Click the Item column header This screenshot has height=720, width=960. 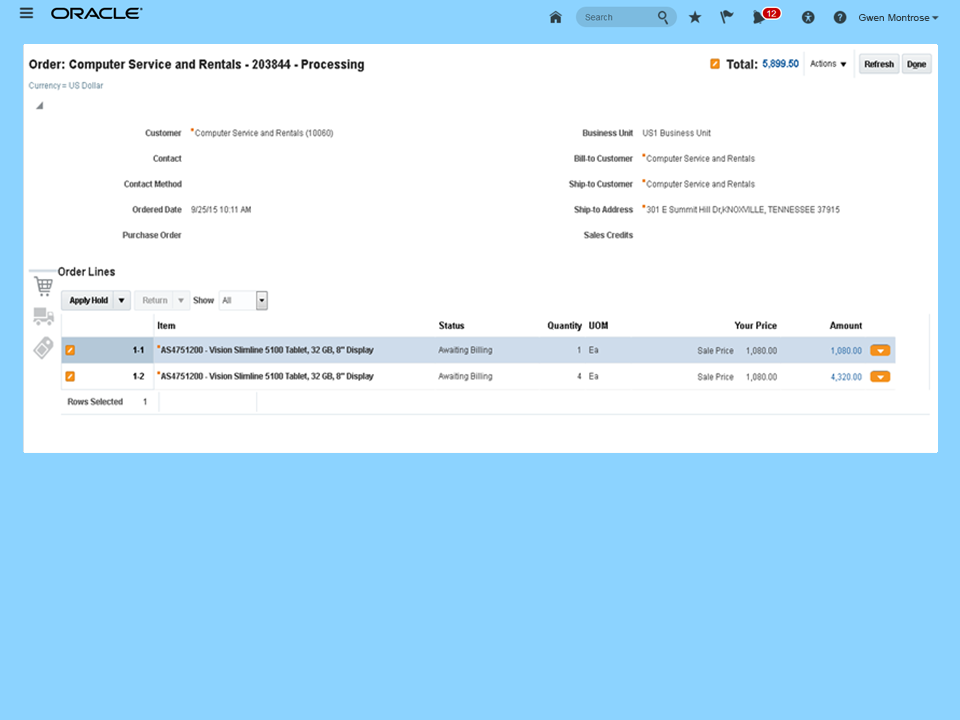tap(166, 326)
